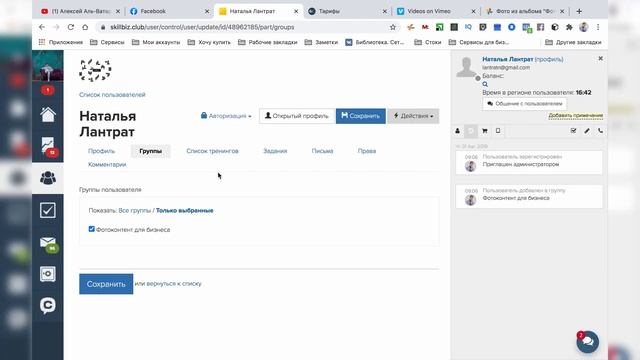
Task: Select the cart icon in right panel toolbar
Action: (x=484, y=131)
